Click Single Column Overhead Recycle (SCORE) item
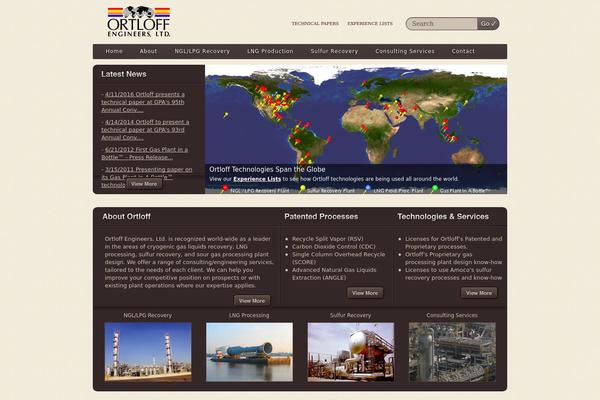The image size is (600, 400). pyautogui.click(x=339, y=258)
